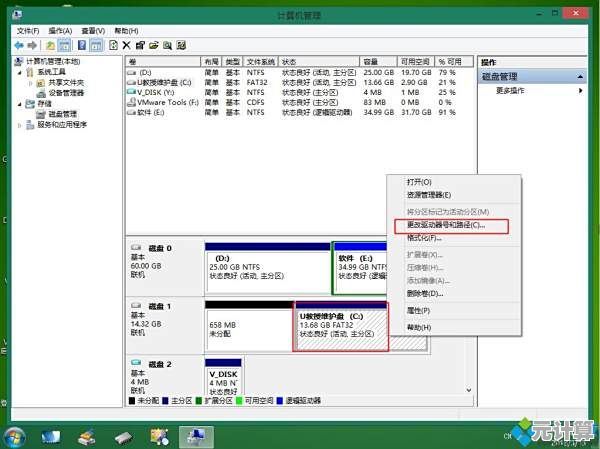The height and width of the screenshot is (449, 600).
Task: Click the Back arrow in the toolbar
Action: coord(19,46)
